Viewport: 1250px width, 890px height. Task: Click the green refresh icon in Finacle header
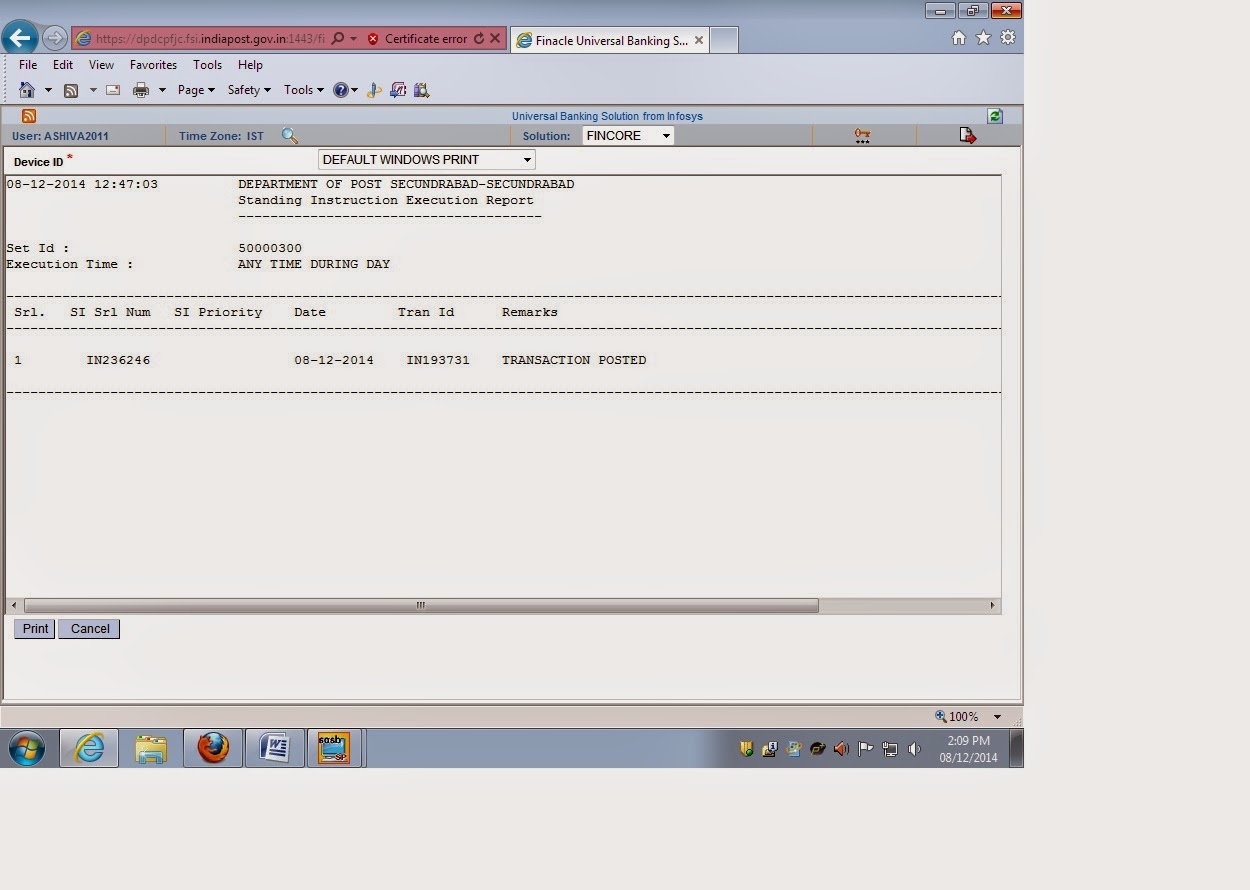pos(995,116)
